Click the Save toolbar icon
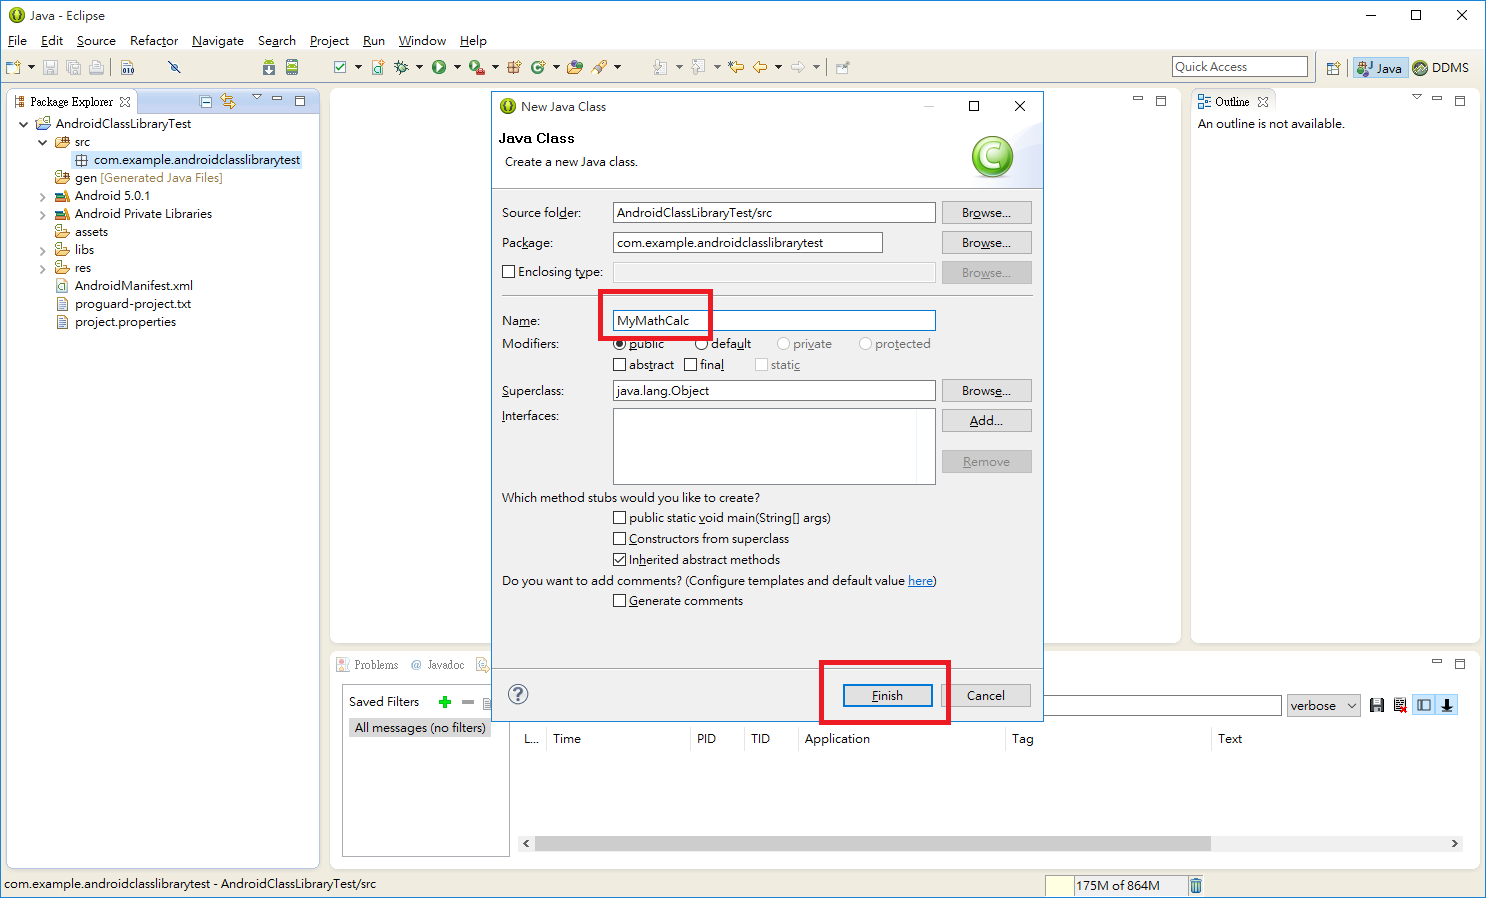Screen dimensions: 1486x898 [50, 67]
